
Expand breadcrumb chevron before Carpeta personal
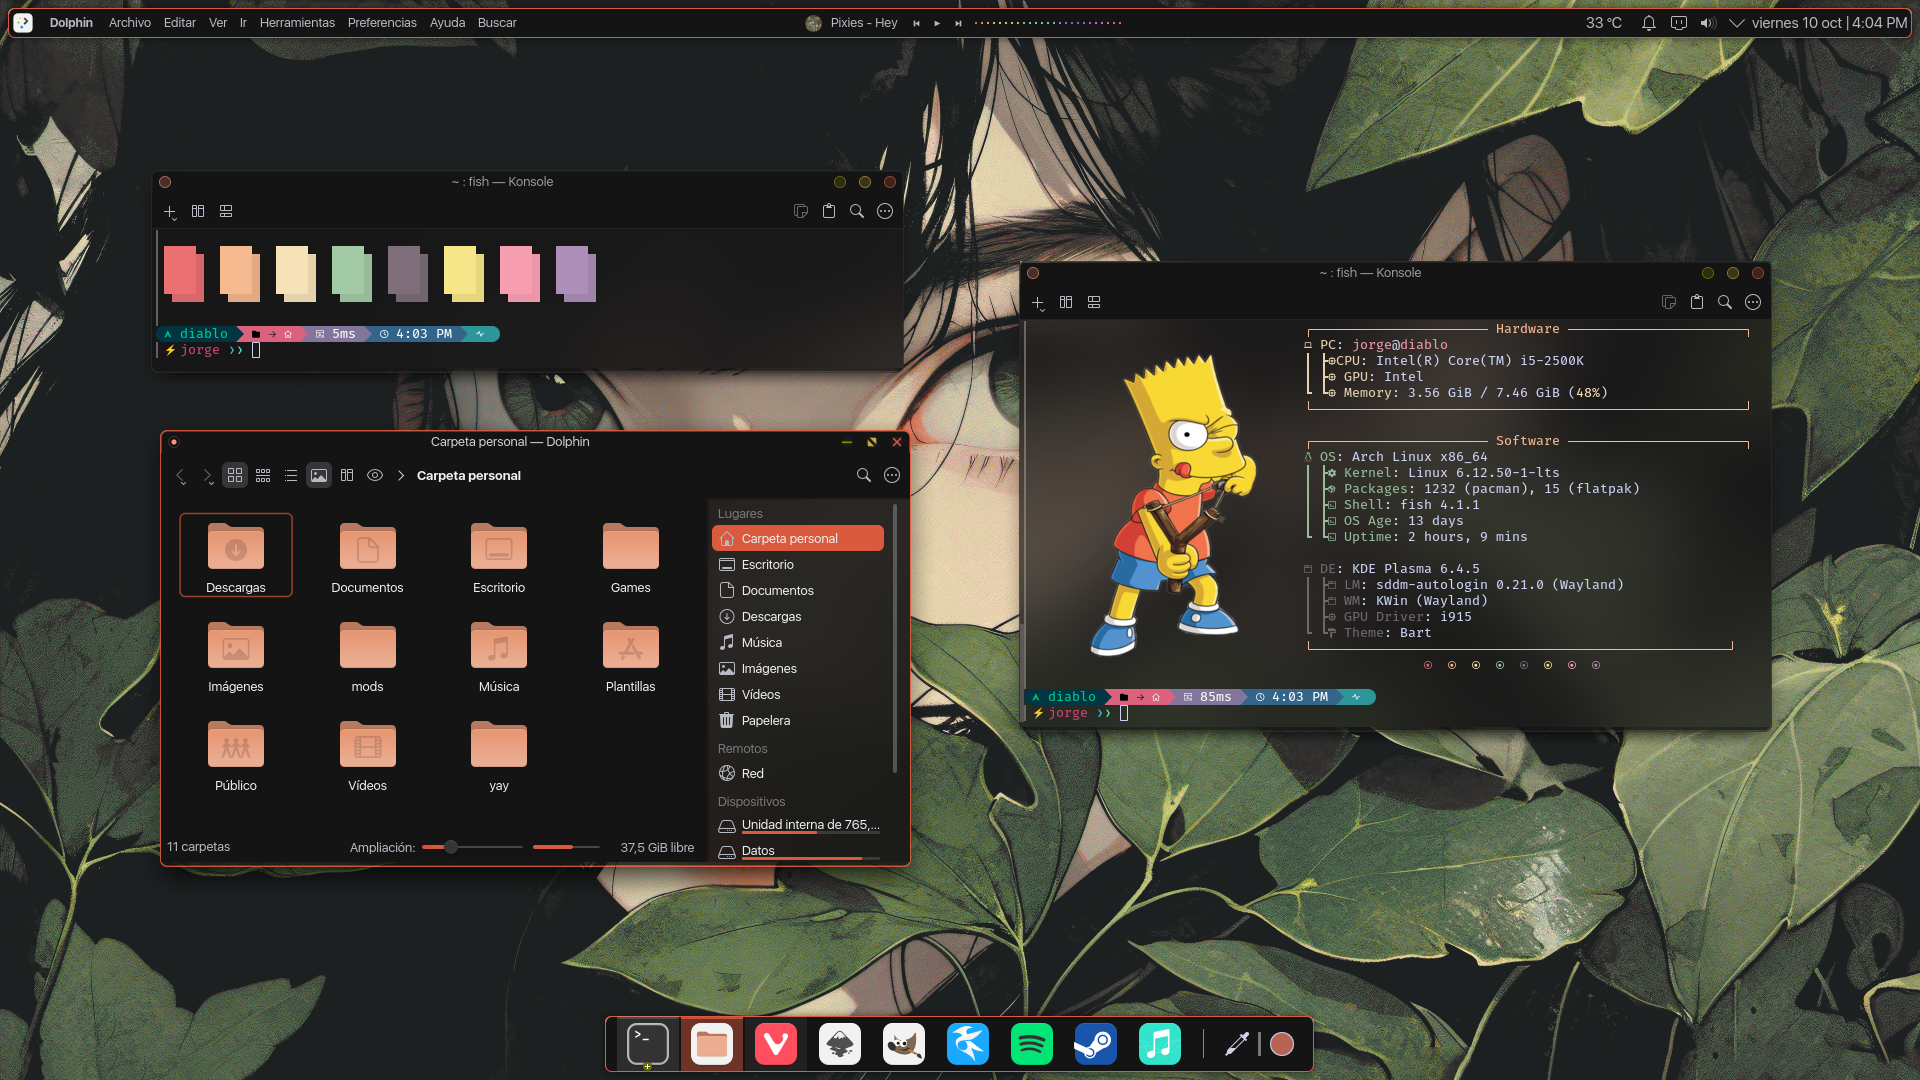pyautogui.click(x=401, y=475)
